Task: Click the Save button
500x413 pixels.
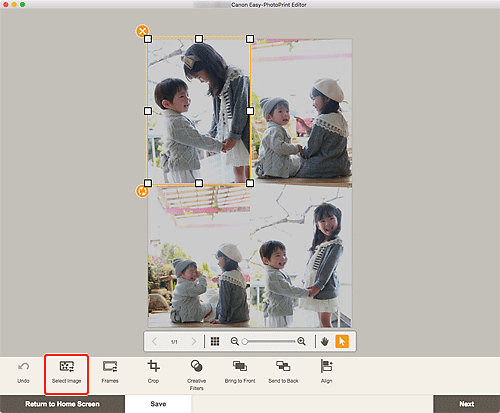Action: tap(158, 404)
